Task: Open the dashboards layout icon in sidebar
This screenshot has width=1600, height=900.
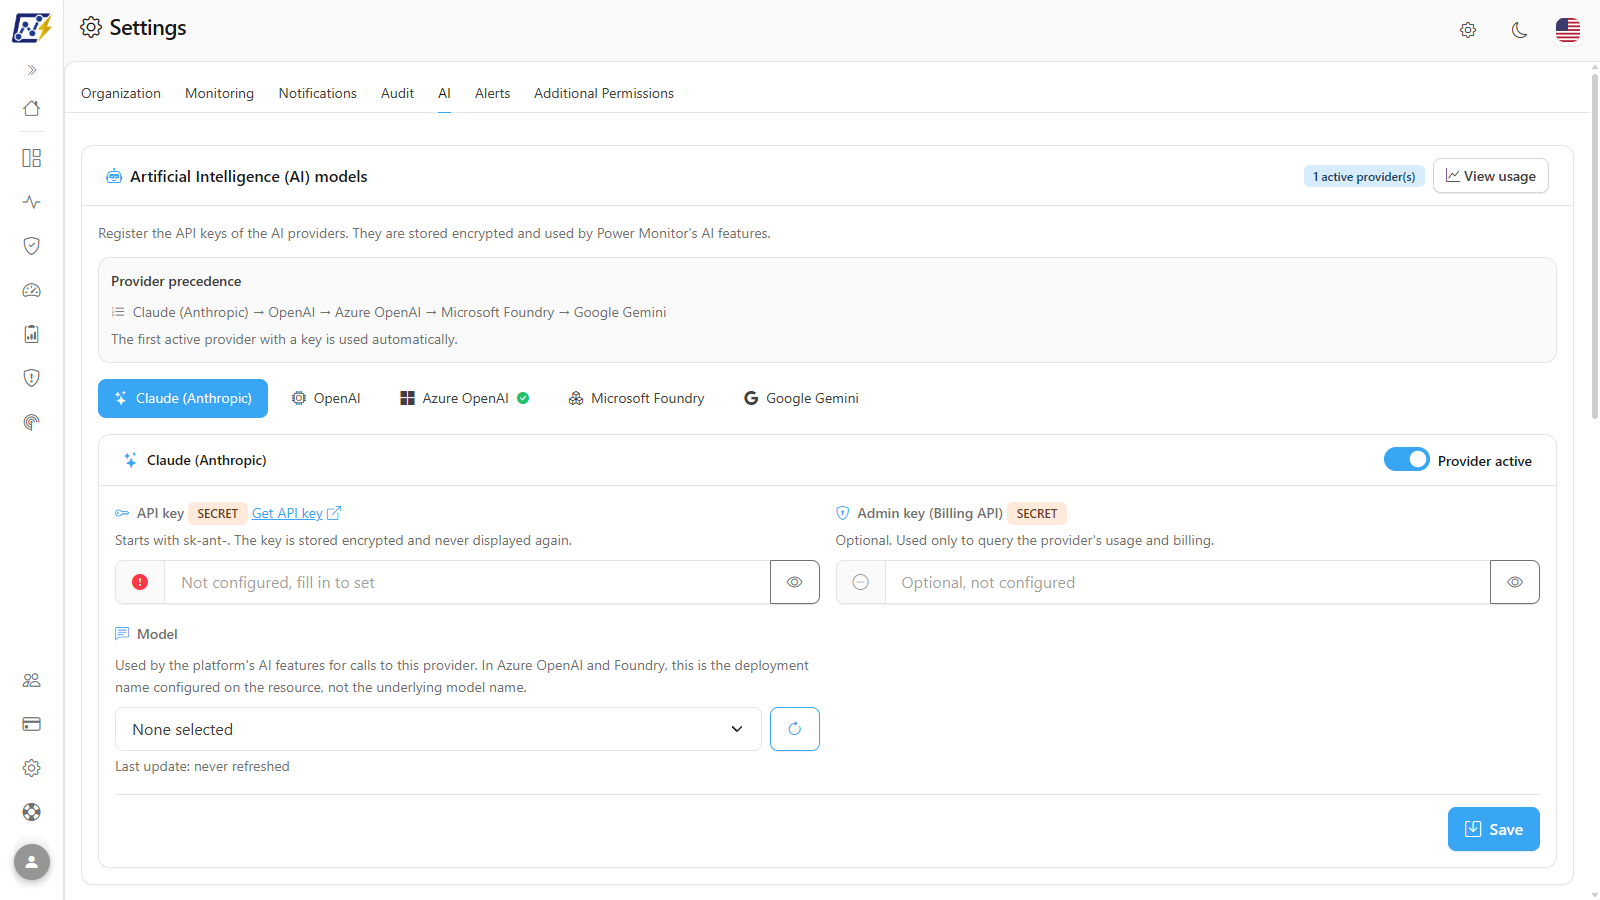Action: (32, 158)
